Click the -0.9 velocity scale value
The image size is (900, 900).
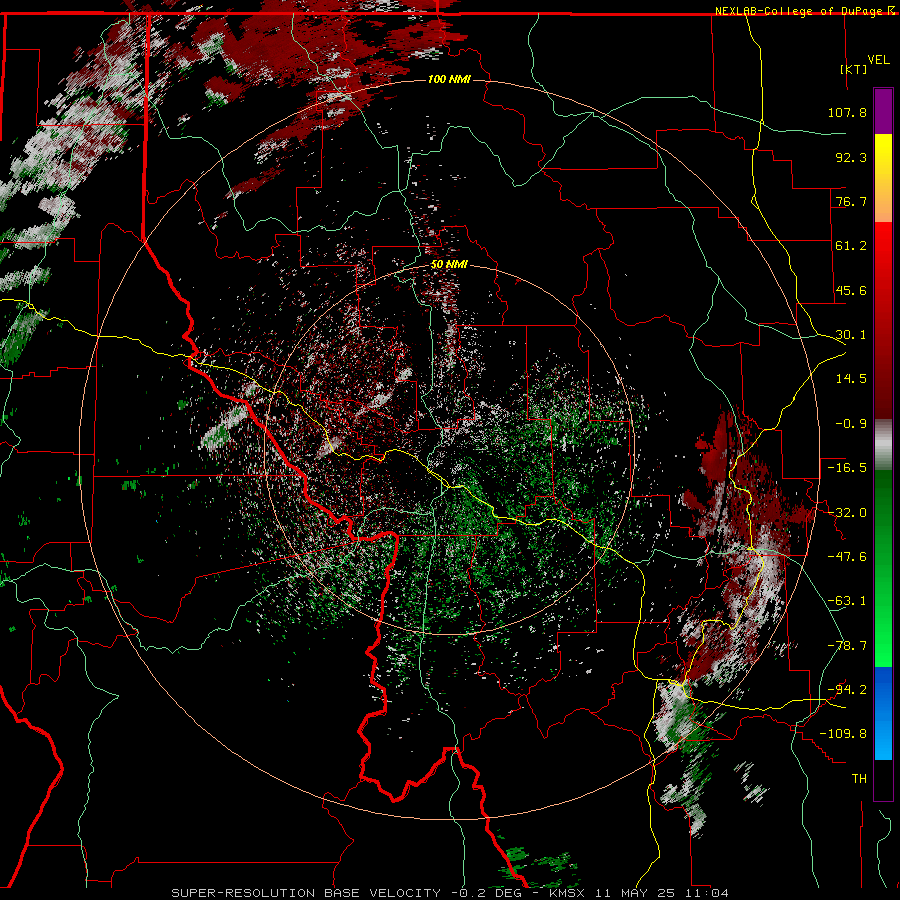pos(851,424)
